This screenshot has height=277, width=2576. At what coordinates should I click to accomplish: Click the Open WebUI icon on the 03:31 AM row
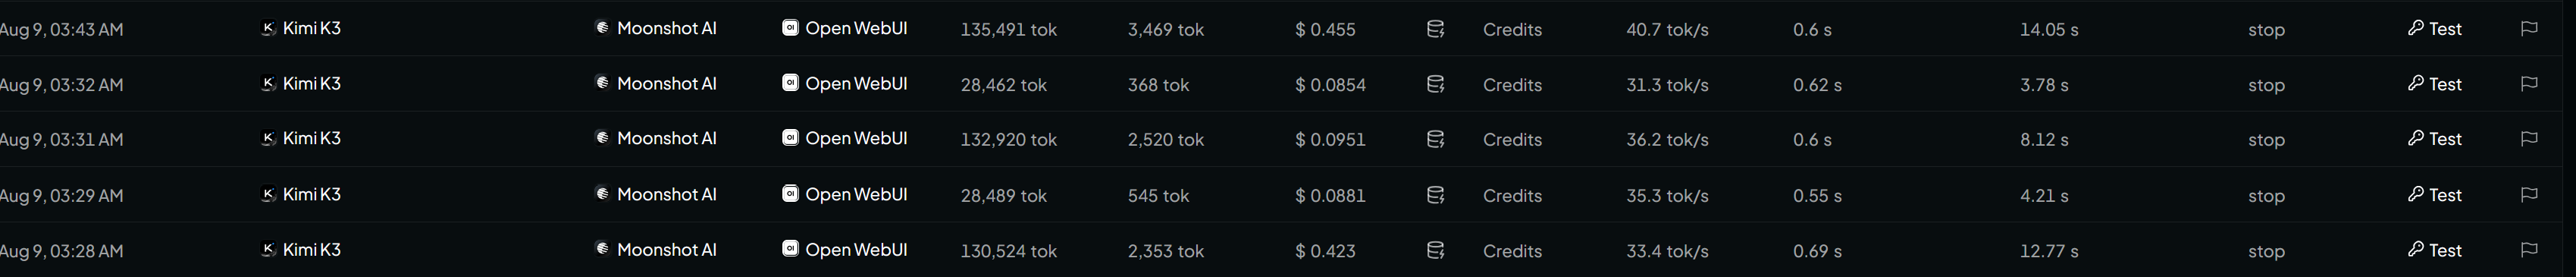click(x=790, y=138)
